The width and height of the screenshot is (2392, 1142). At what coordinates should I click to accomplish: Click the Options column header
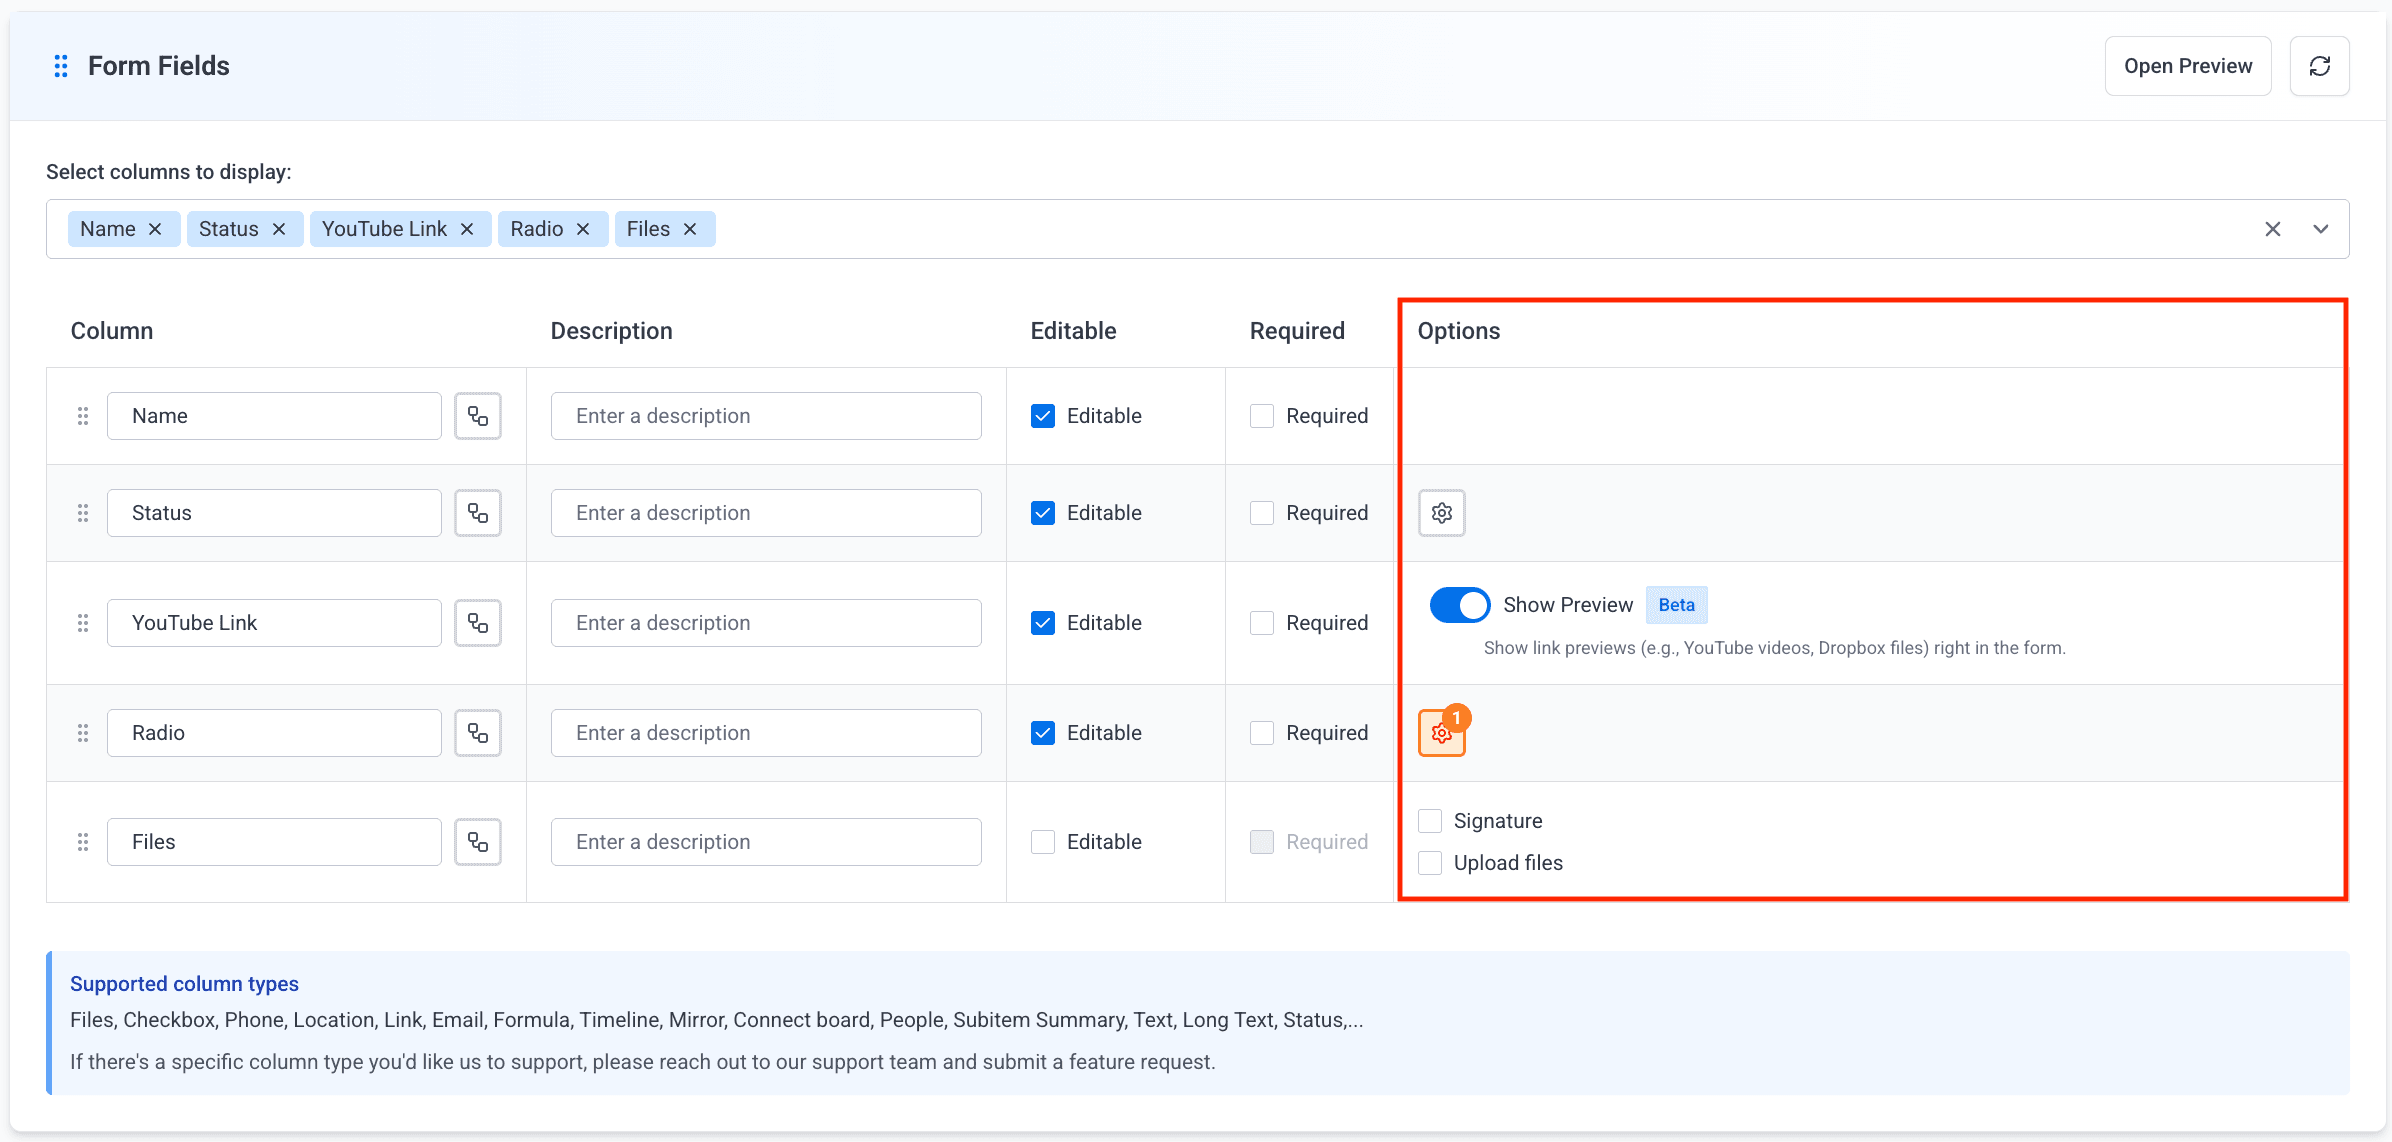tap(1459, 331)
